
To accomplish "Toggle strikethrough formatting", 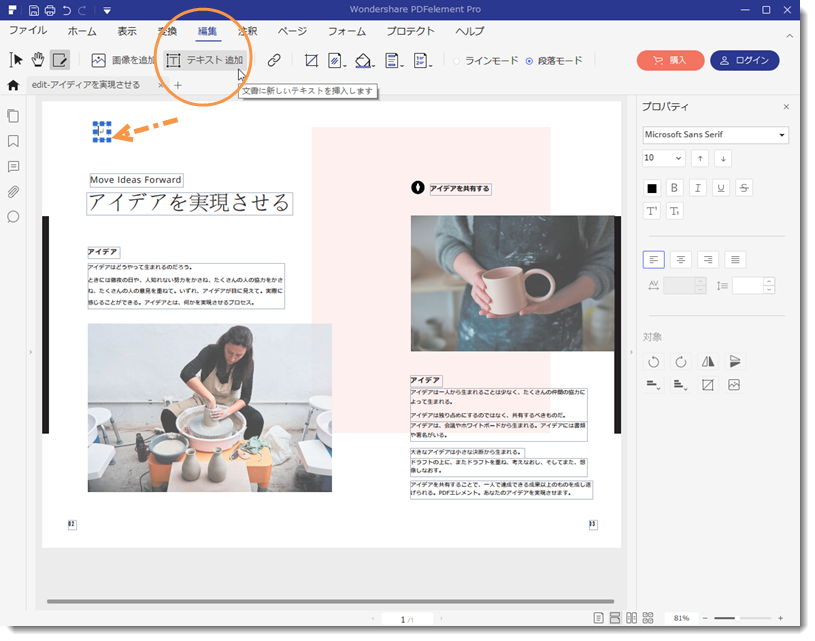I will [744, 188].
